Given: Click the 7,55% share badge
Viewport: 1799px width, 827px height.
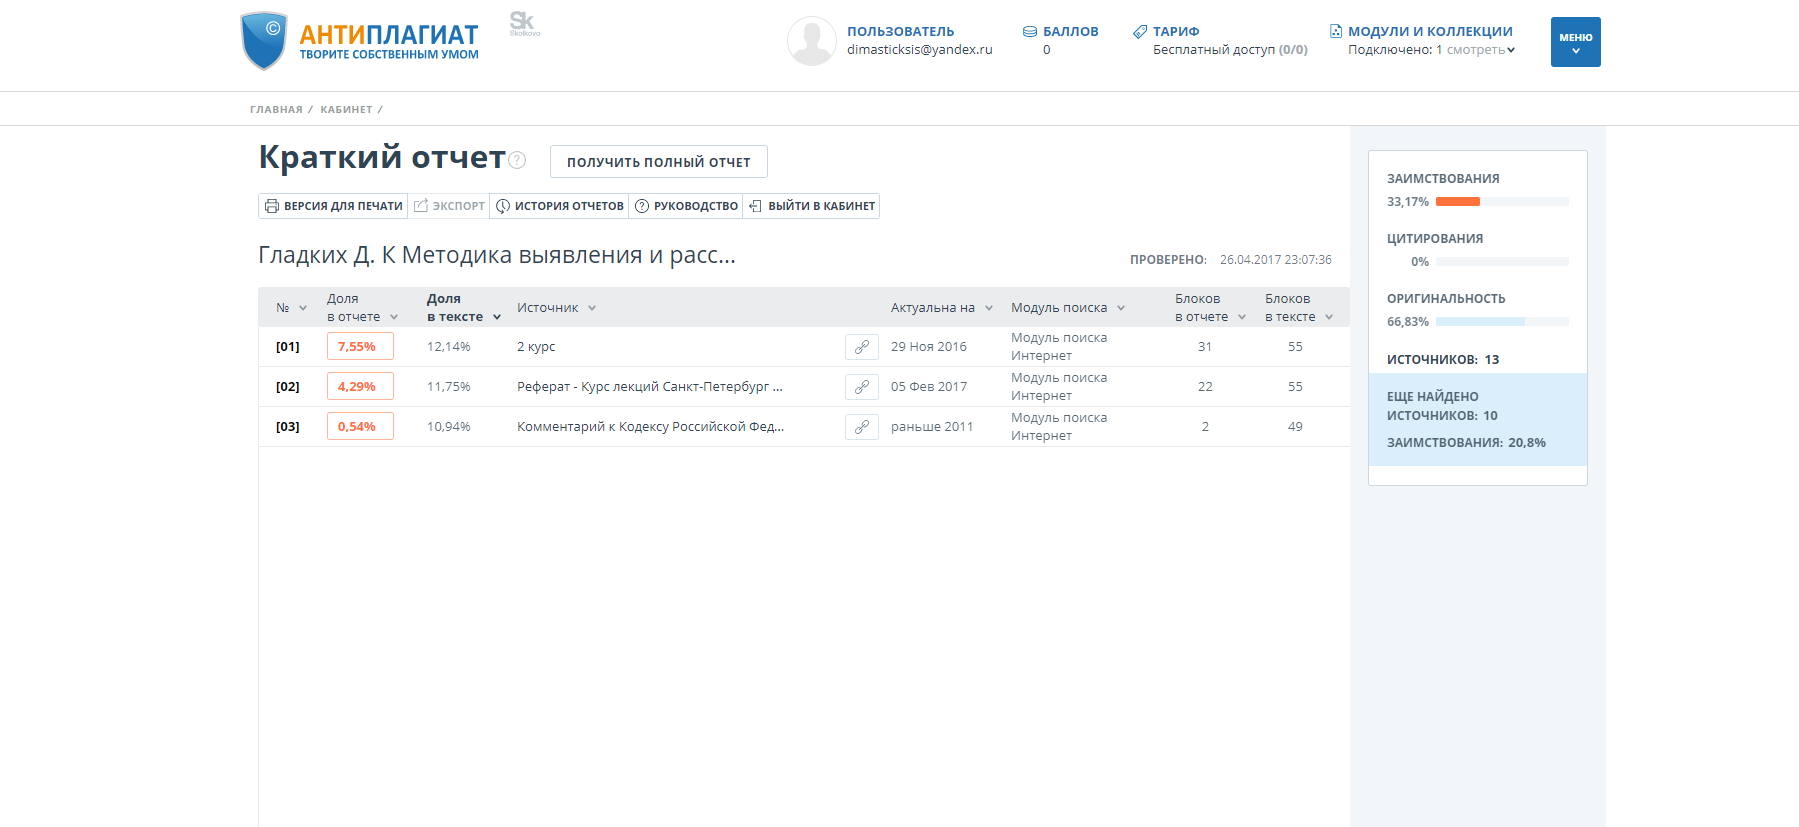Looking at the screenshot, I should coord(359,347).
